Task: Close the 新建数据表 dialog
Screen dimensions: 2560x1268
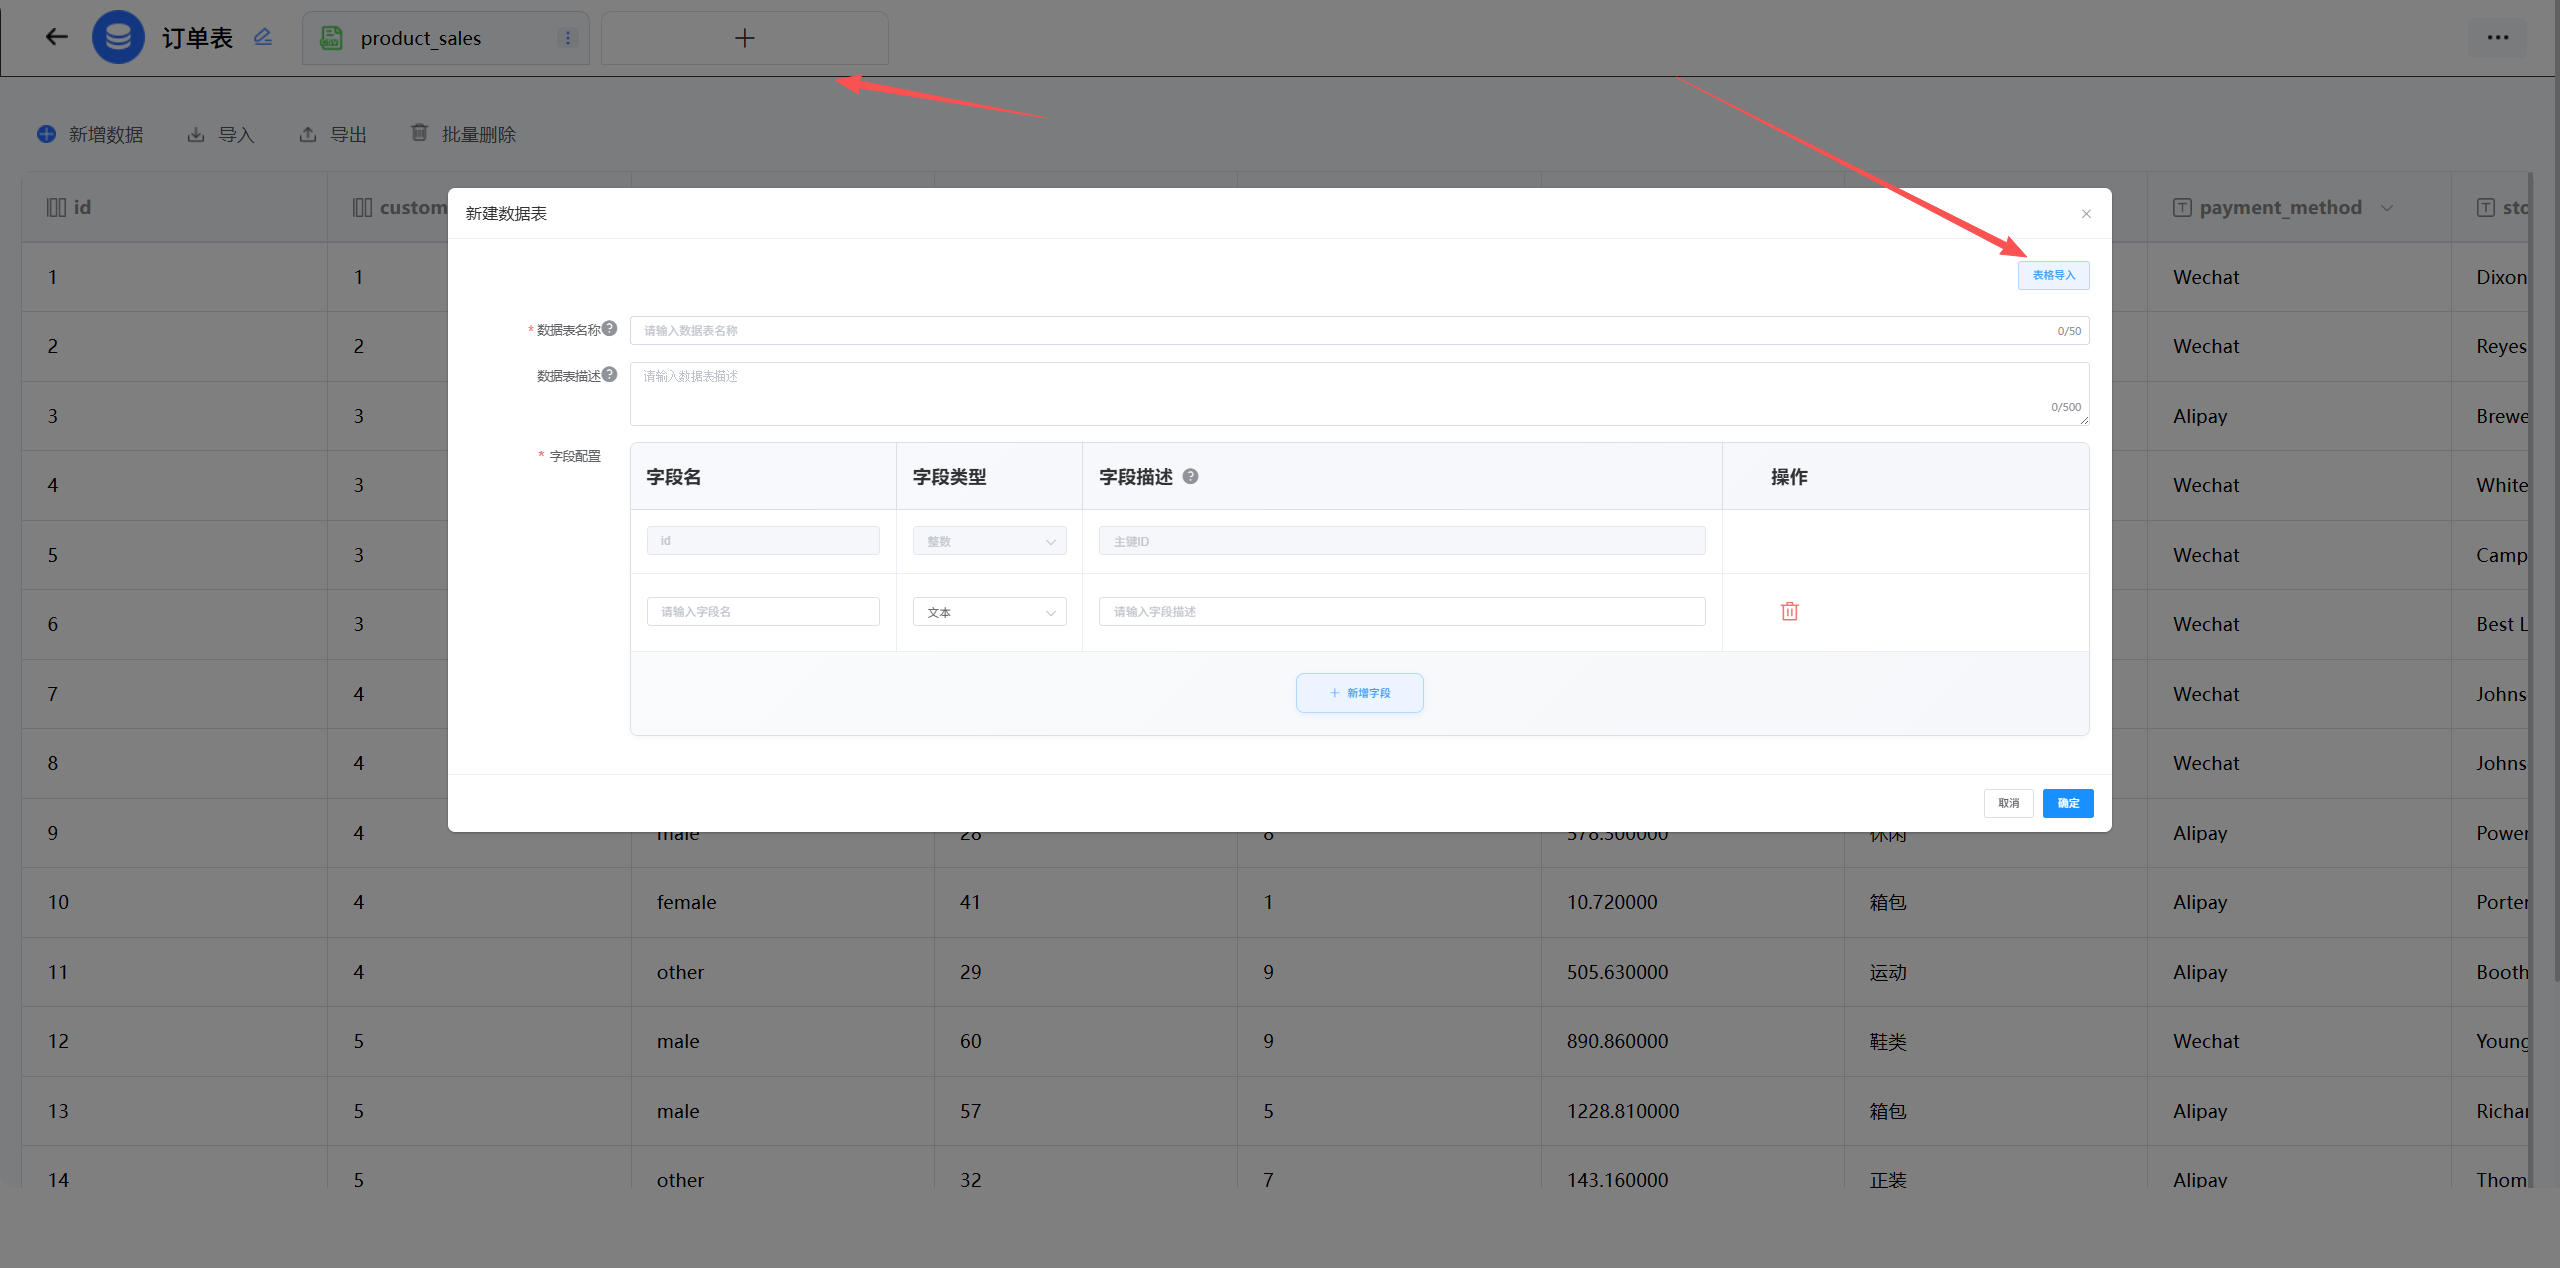Action: (x=2086, y=213)
